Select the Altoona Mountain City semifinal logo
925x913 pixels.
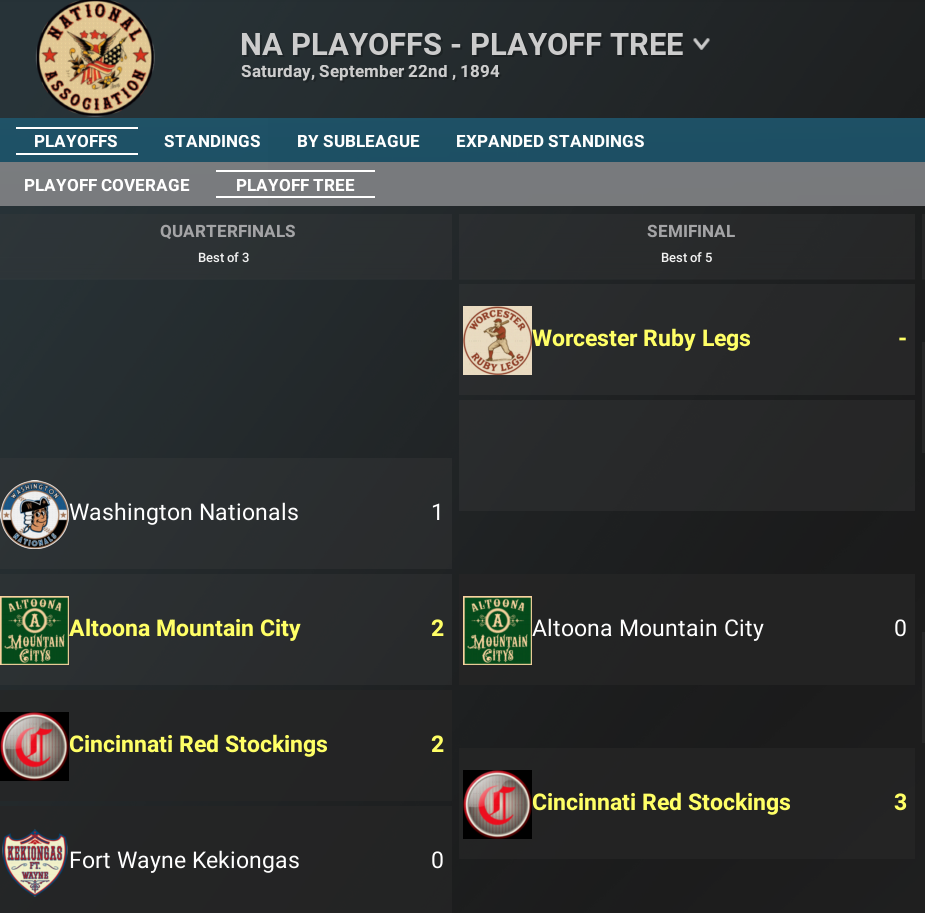pos(497,630)
